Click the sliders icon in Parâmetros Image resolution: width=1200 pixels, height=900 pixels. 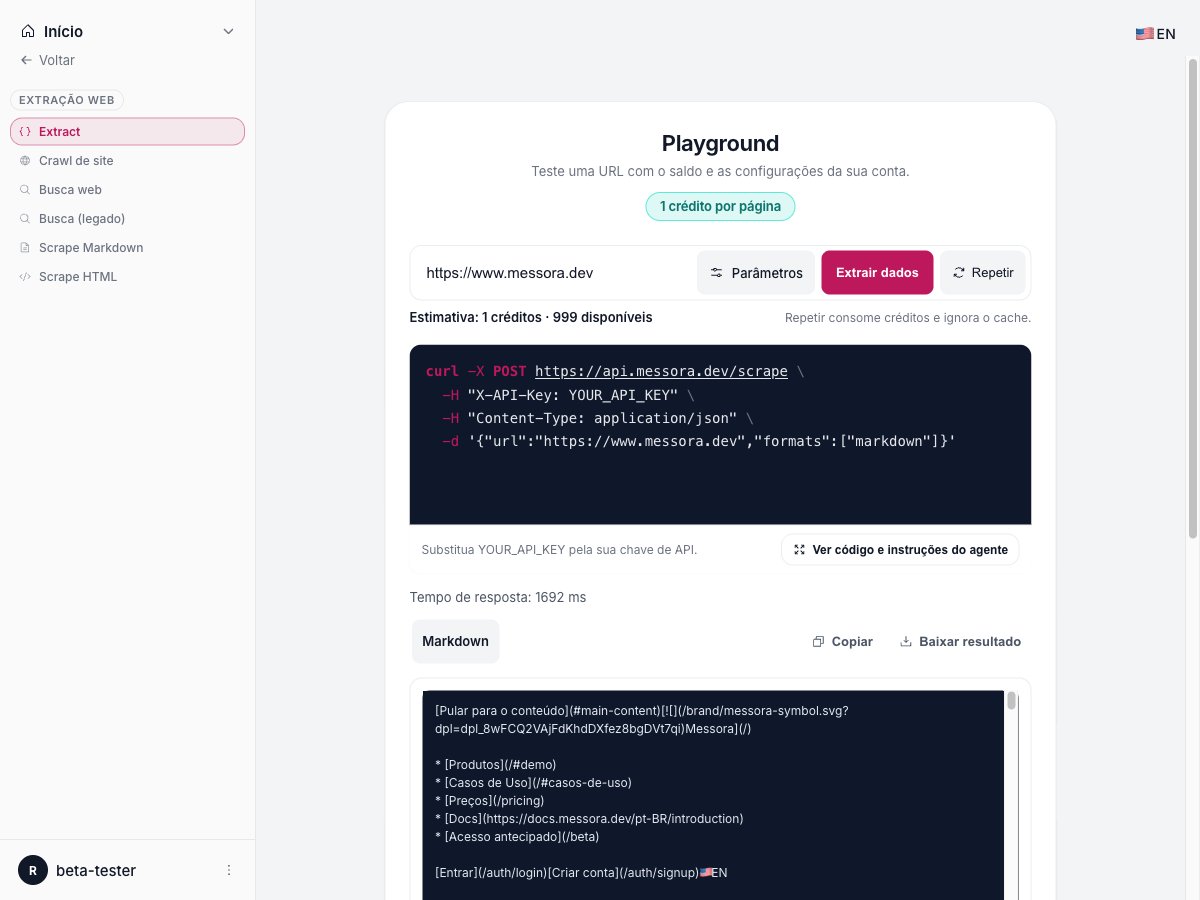tap(717, 273)
